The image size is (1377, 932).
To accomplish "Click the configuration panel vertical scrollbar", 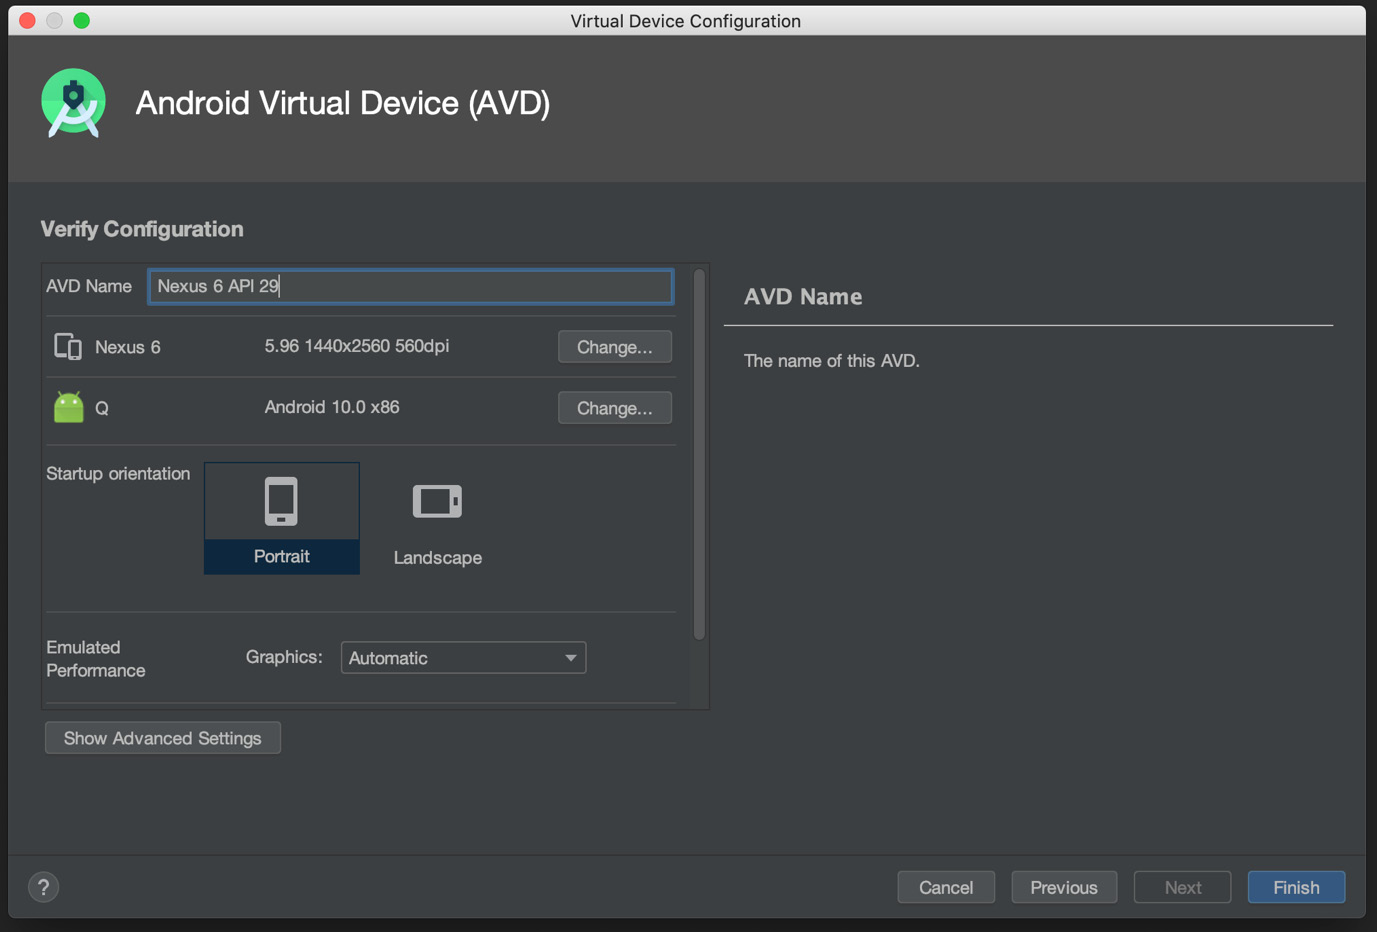I will click(699, 454).
